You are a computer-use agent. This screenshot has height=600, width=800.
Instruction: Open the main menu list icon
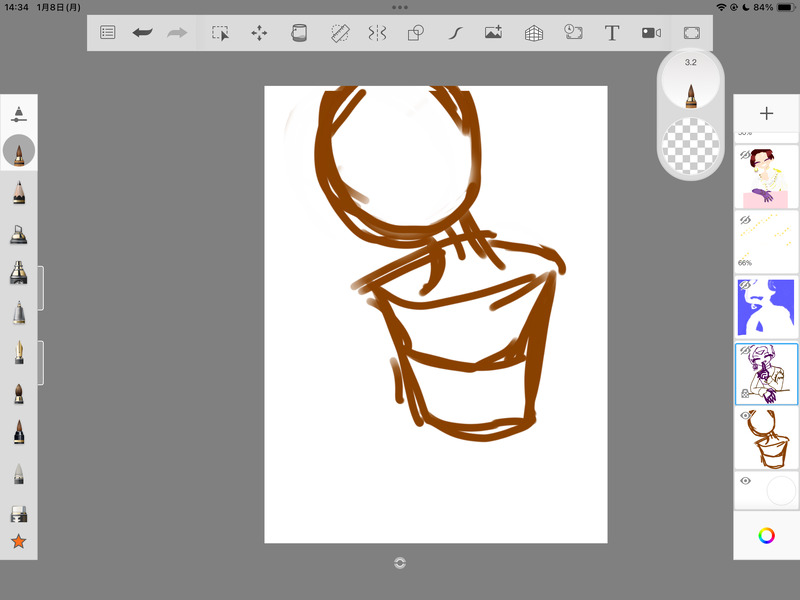click(108, 33)
